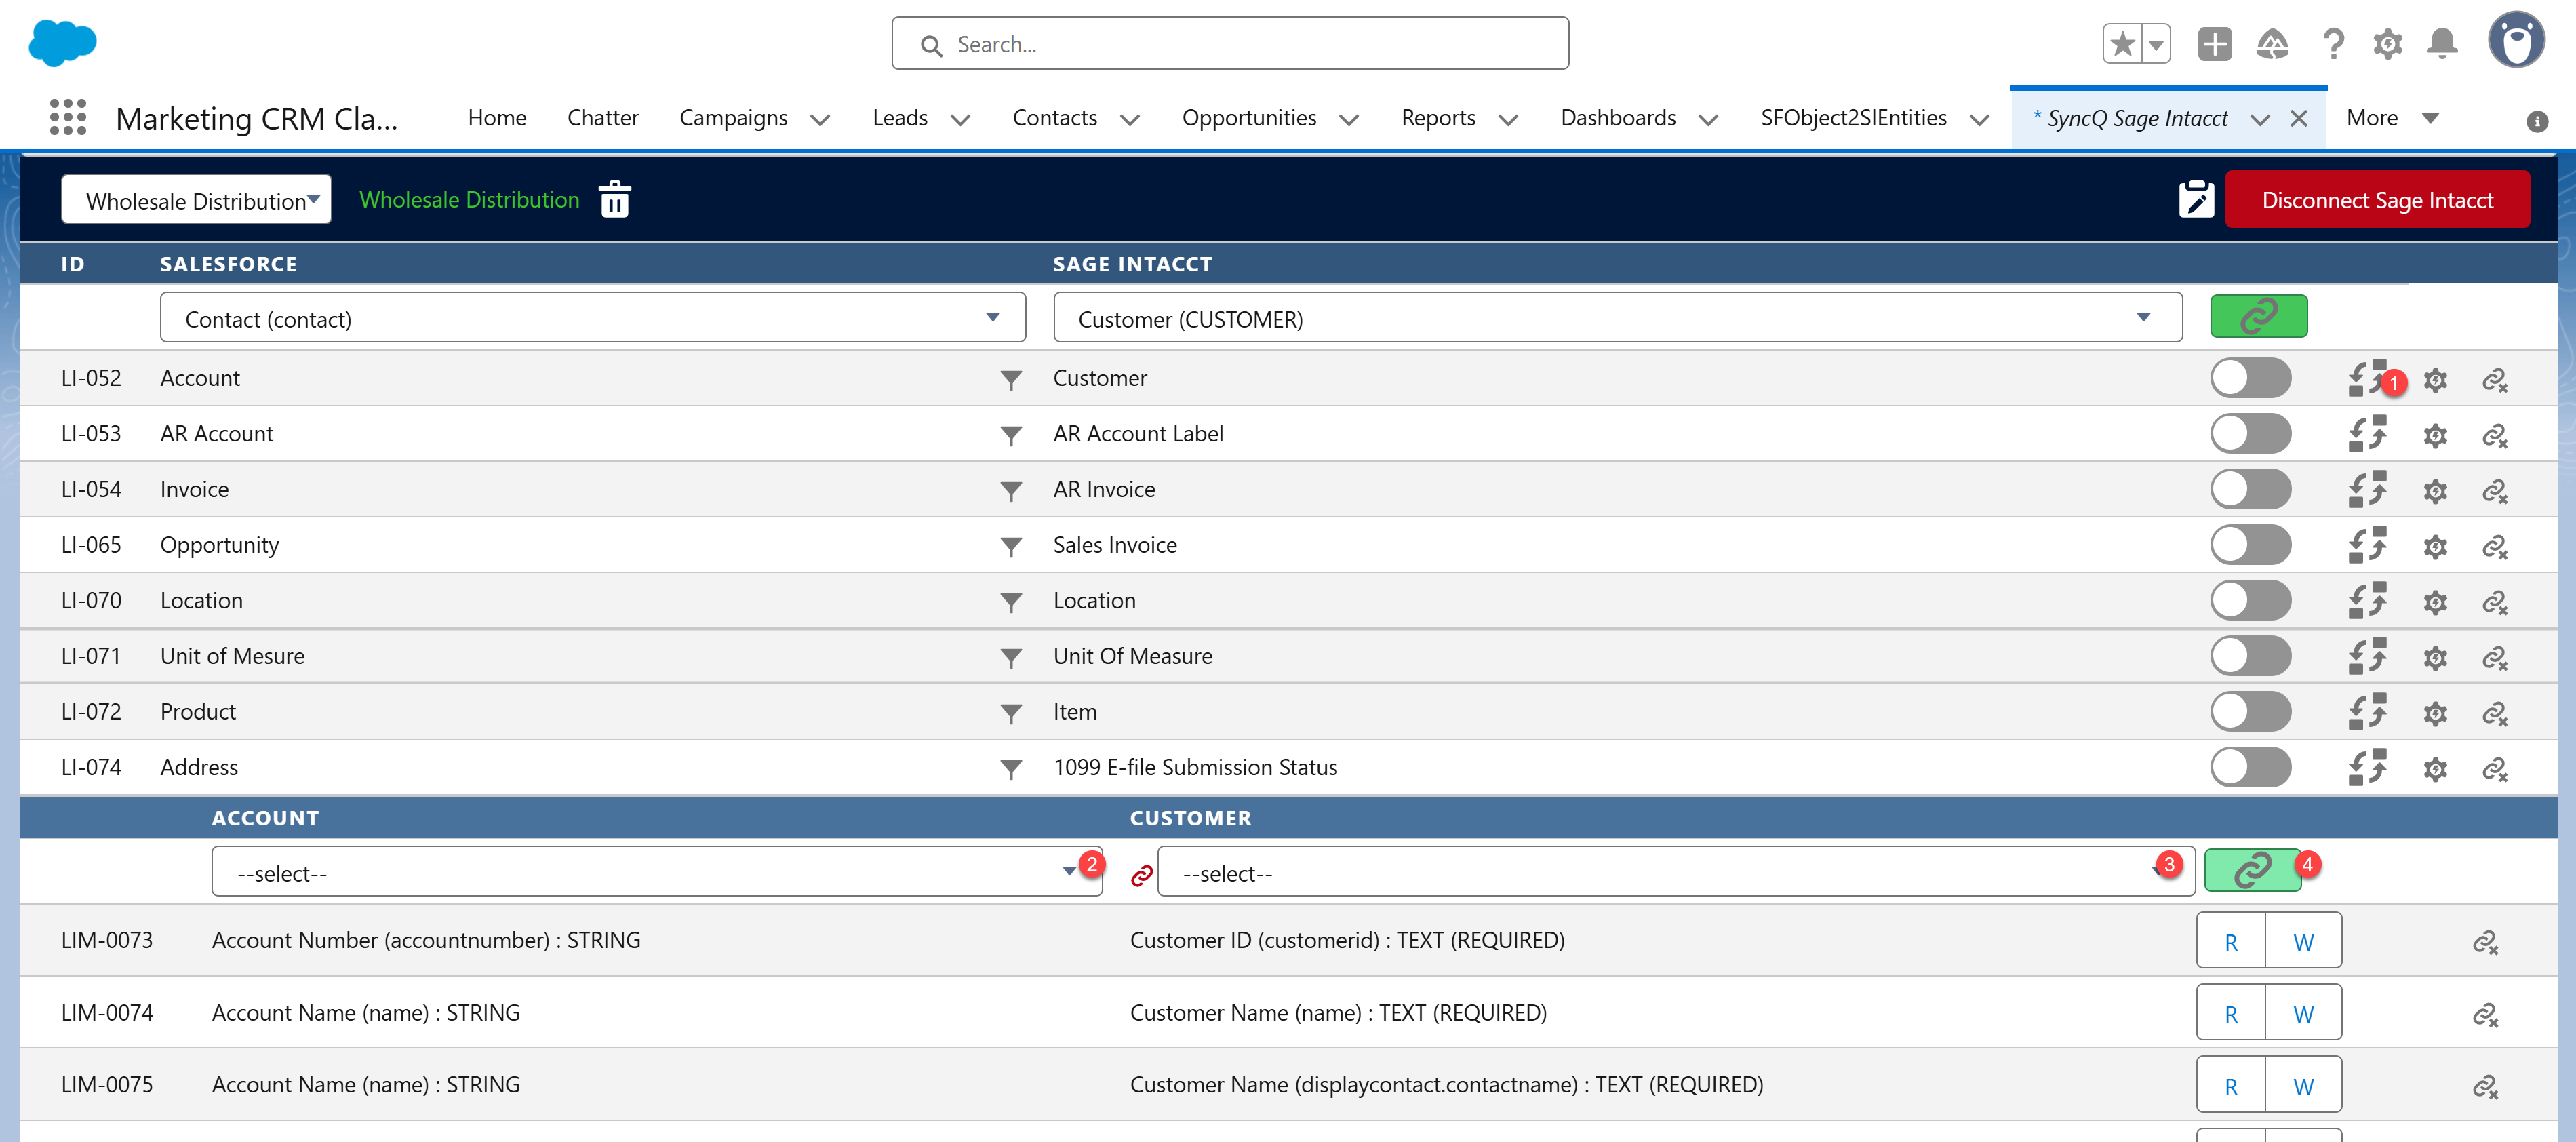The image size is (2576, 1142).
Task: Unlink field mapping LIM-0073
Action: tap(2485, 942)
